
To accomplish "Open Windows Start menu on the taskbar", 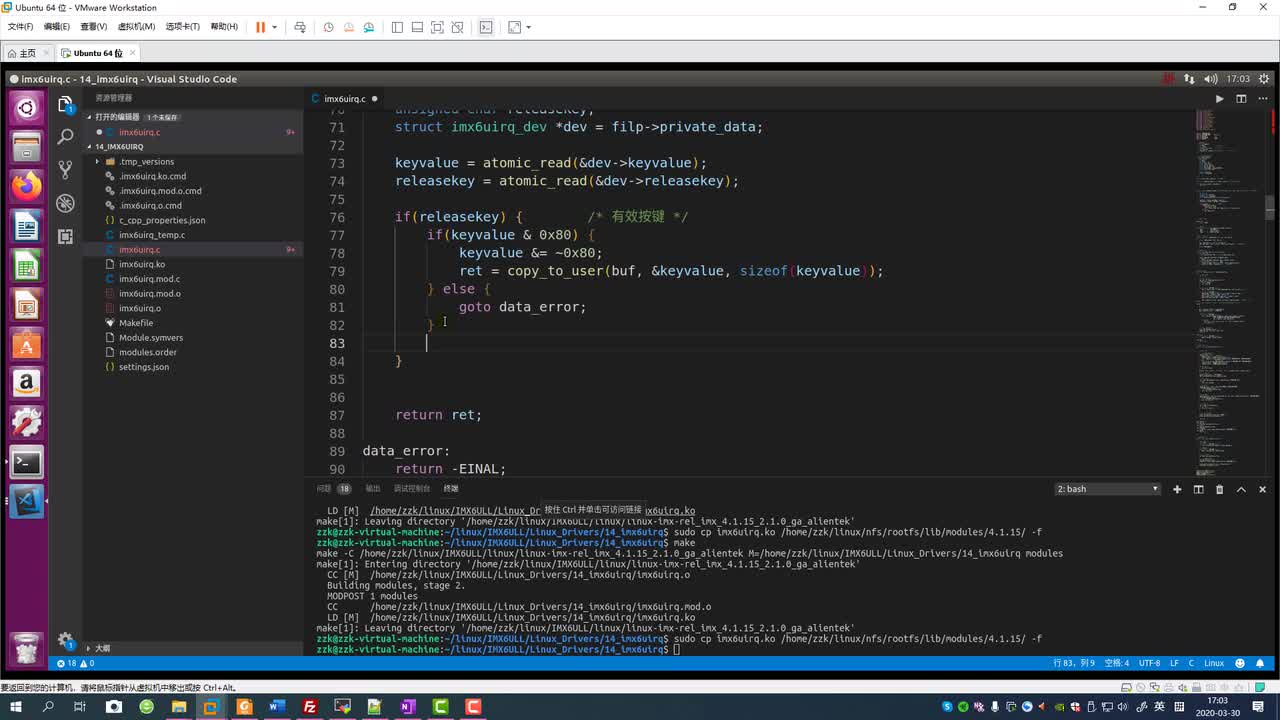I will (16, 707).
